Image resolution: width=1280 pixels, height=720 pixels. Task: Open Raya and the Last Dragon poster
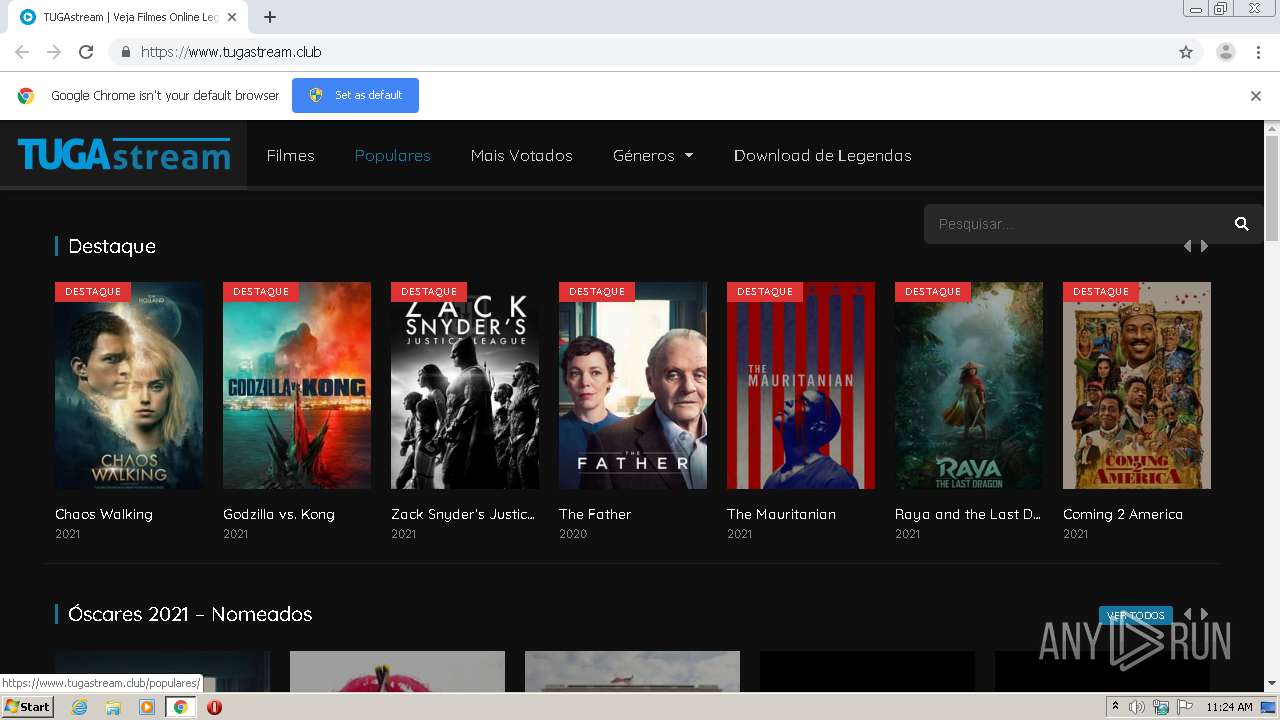pos(969,385)
